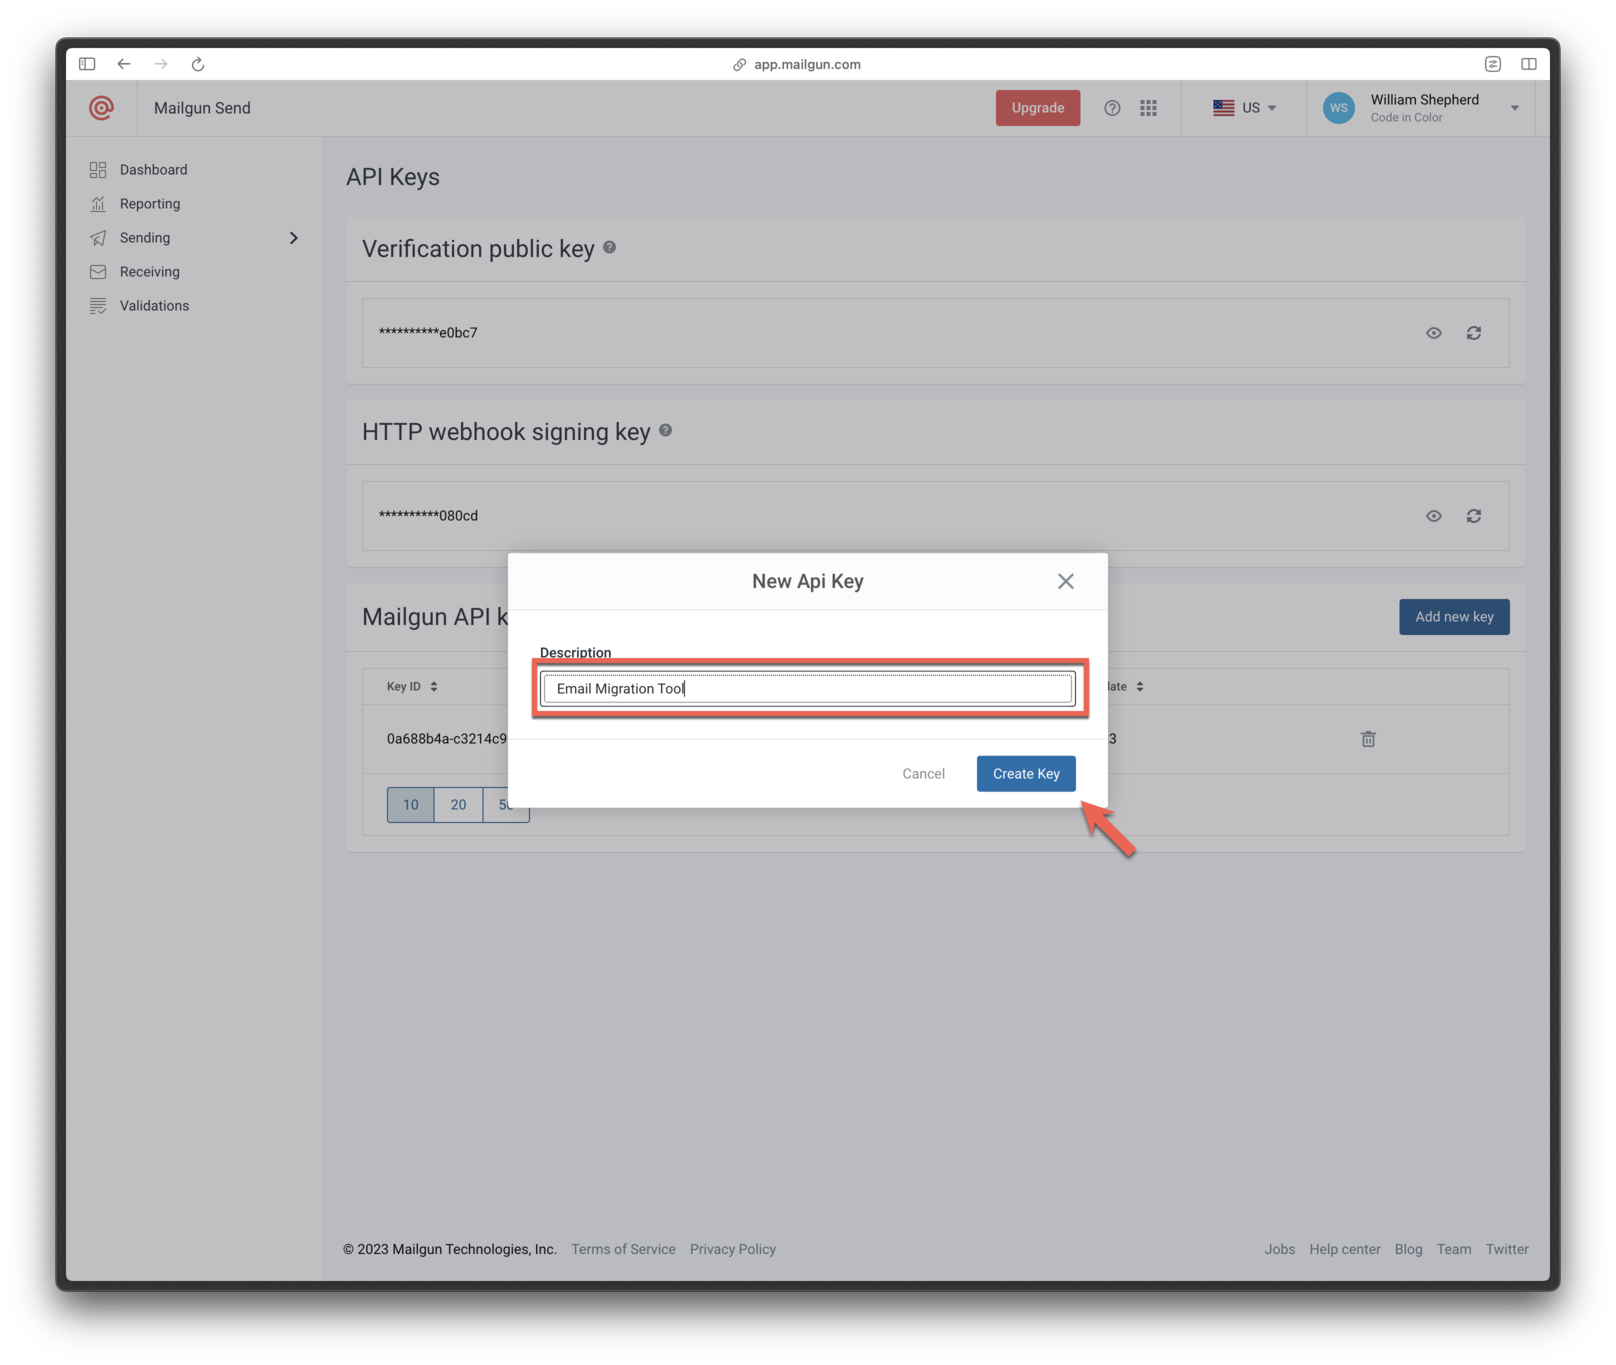Open browser split view icon
The image size is (1616, 1365).
coord(1529,64)
